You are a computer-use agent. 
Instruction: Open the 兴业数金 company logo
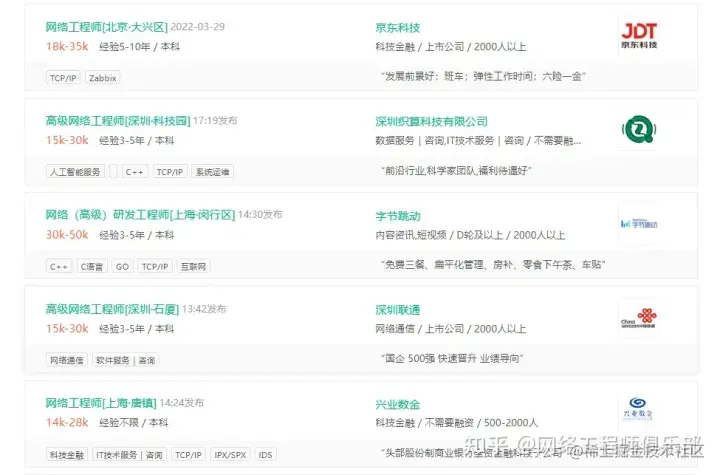(638, 408)
